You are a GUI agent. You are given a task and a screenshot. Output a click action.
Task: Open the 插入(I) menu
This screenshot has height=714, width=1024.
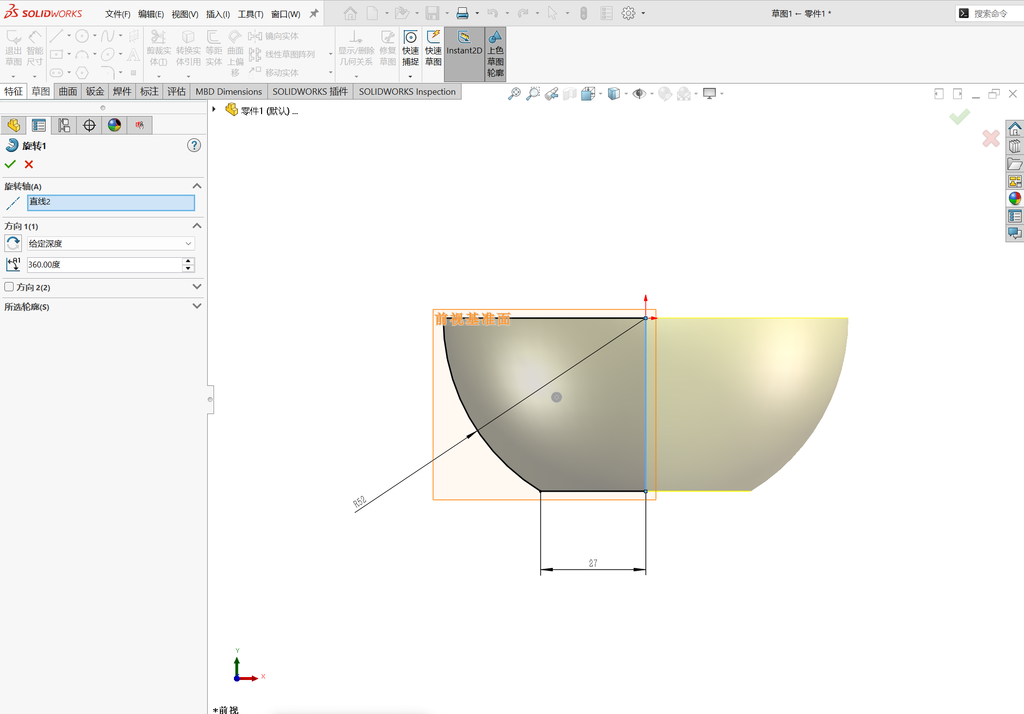pyautogui.click(x=217, y=14)
